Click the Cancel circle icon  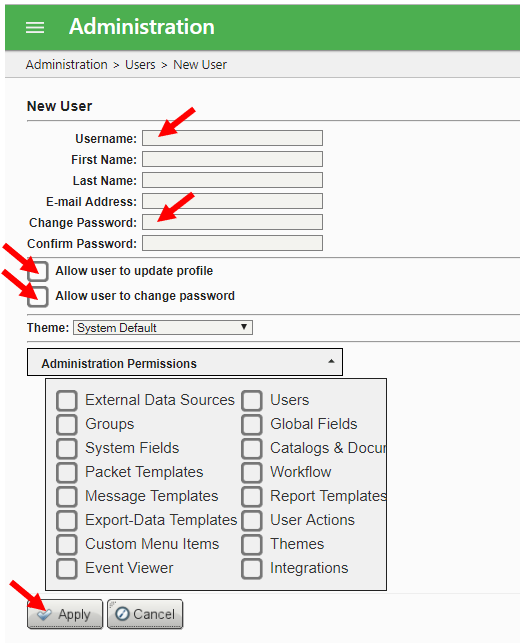tap(122, 614)
